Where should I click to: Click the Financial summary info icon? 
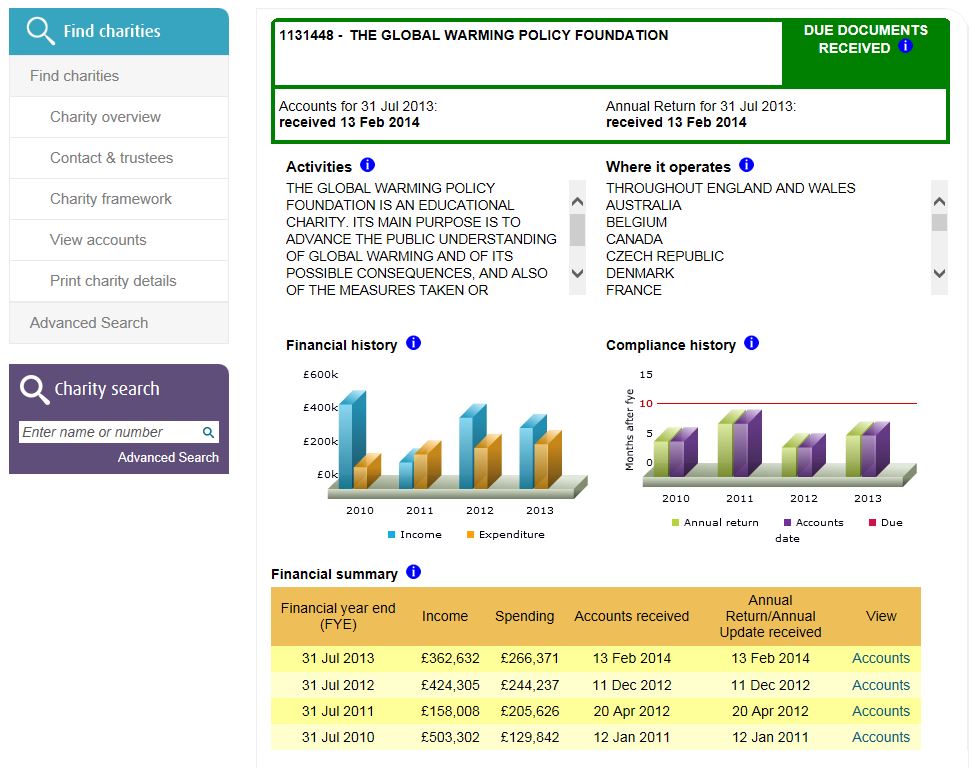pos(413,572)
